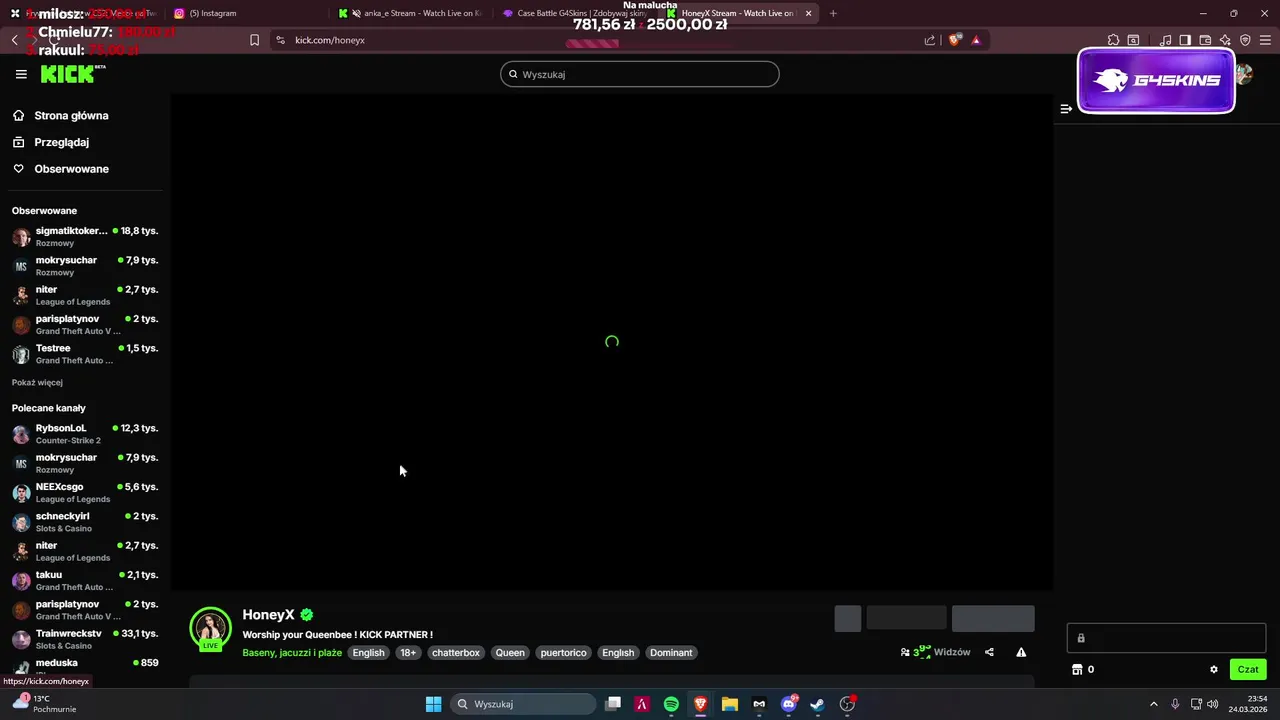1280x720 pixels.
Task: Click the locked chat message field
Action: click(1166, 638)
